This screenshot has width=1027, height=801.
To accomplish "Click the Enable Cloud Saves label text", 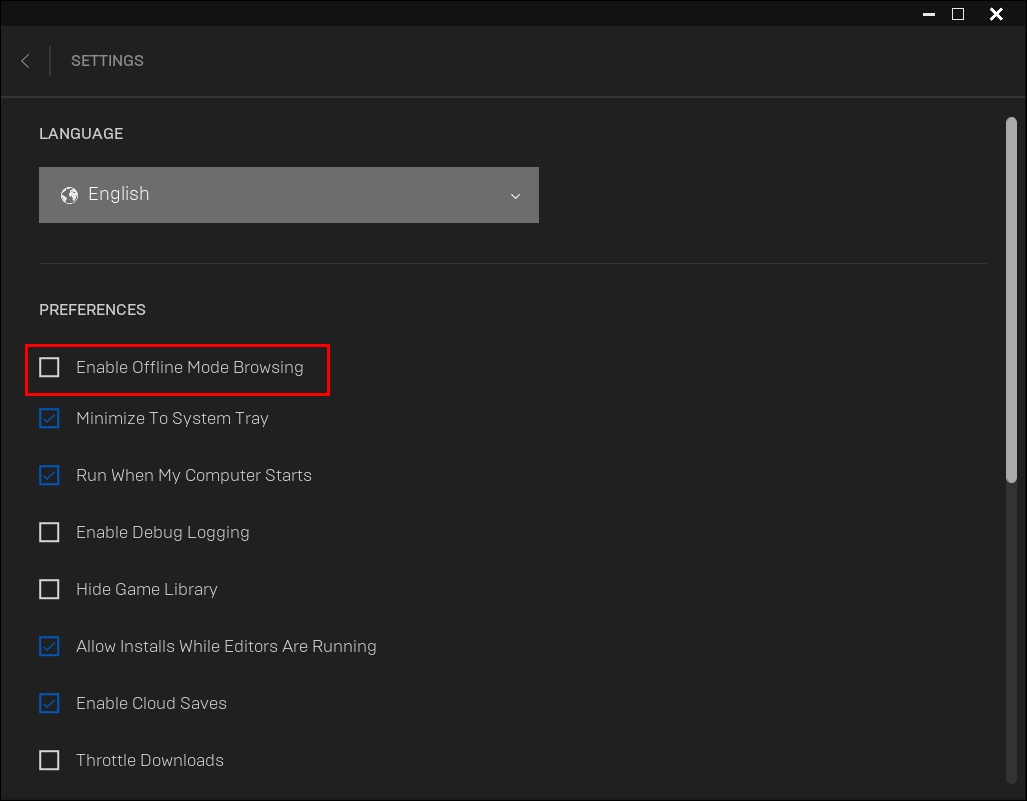I will tap(151, 703).
